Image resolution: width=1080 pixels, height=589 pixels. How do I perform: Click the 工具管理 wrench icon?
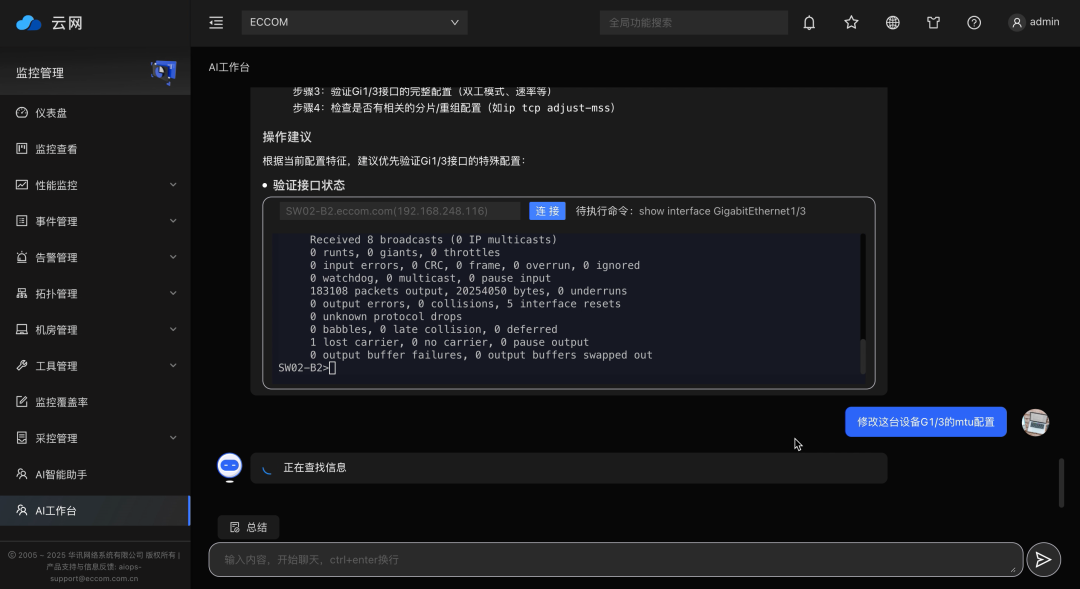pyautogui.click(x=22, y=365)
